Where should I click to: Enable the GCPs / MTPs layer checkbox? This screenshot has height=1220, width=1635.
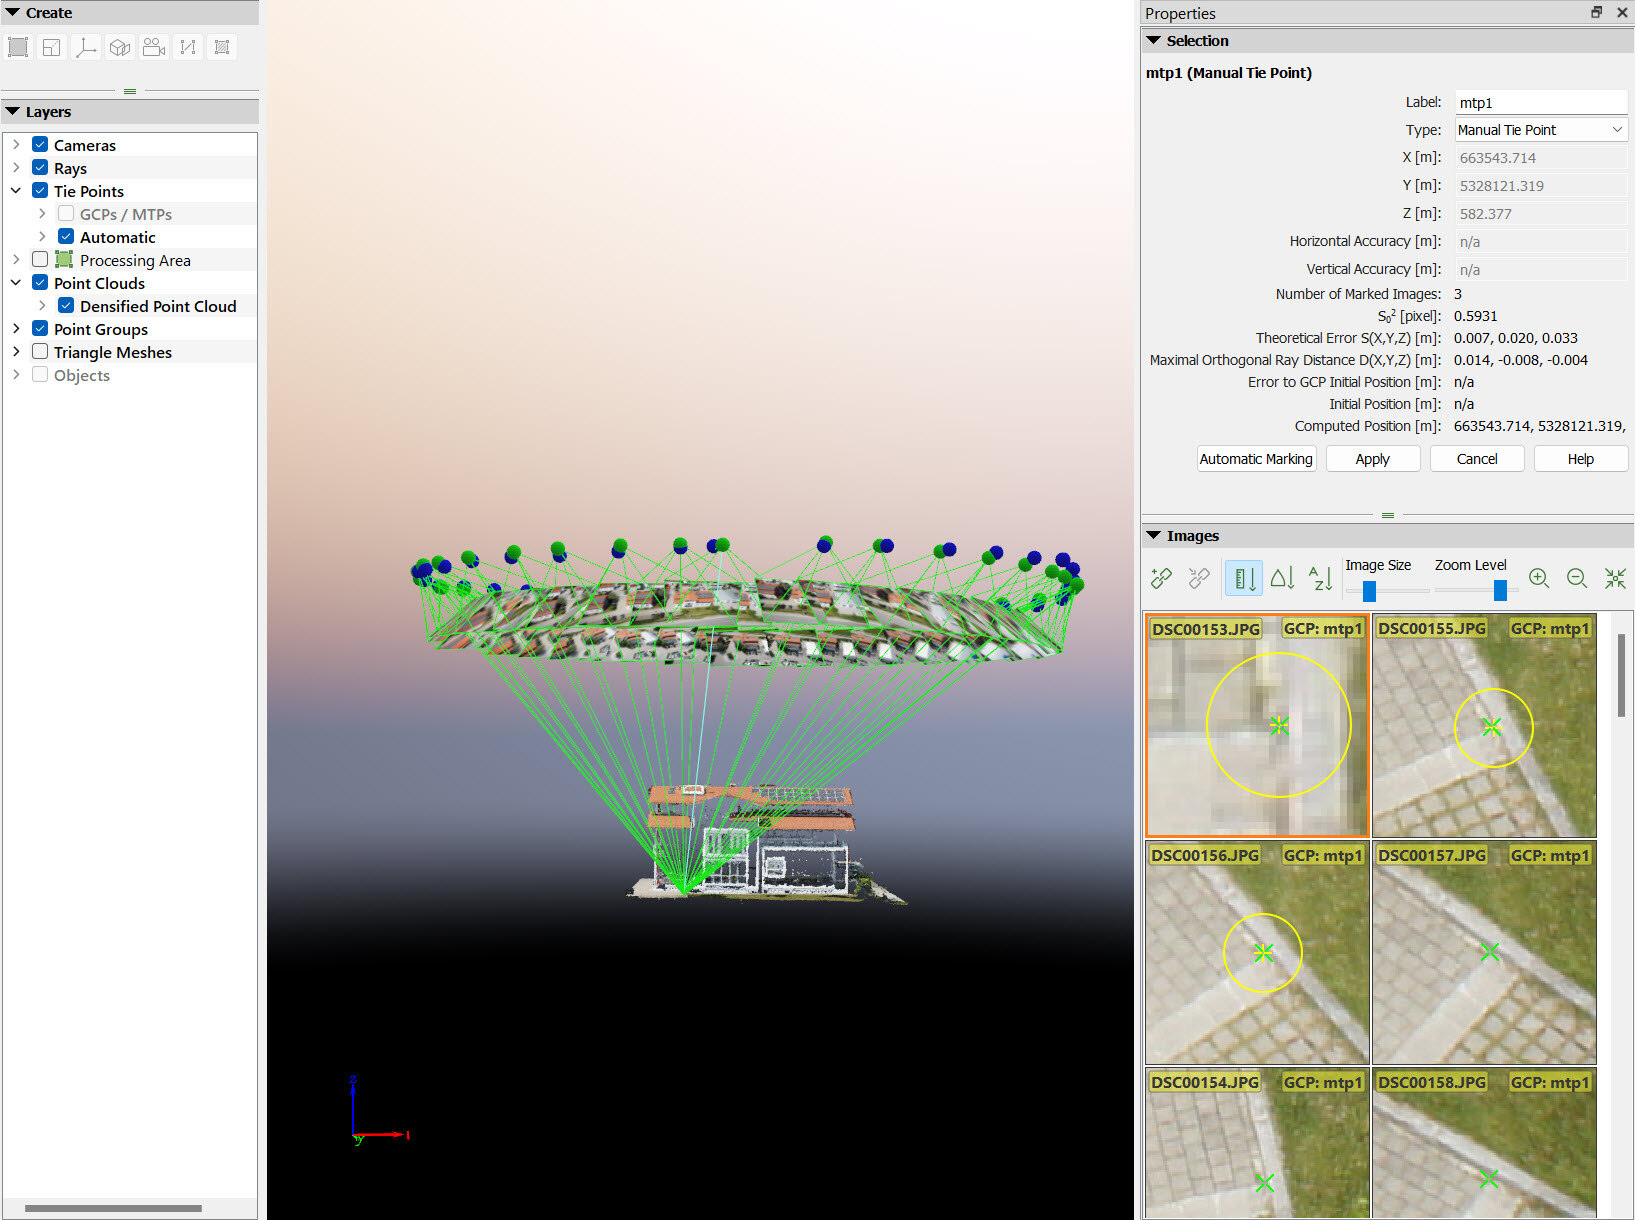[65, 213]
